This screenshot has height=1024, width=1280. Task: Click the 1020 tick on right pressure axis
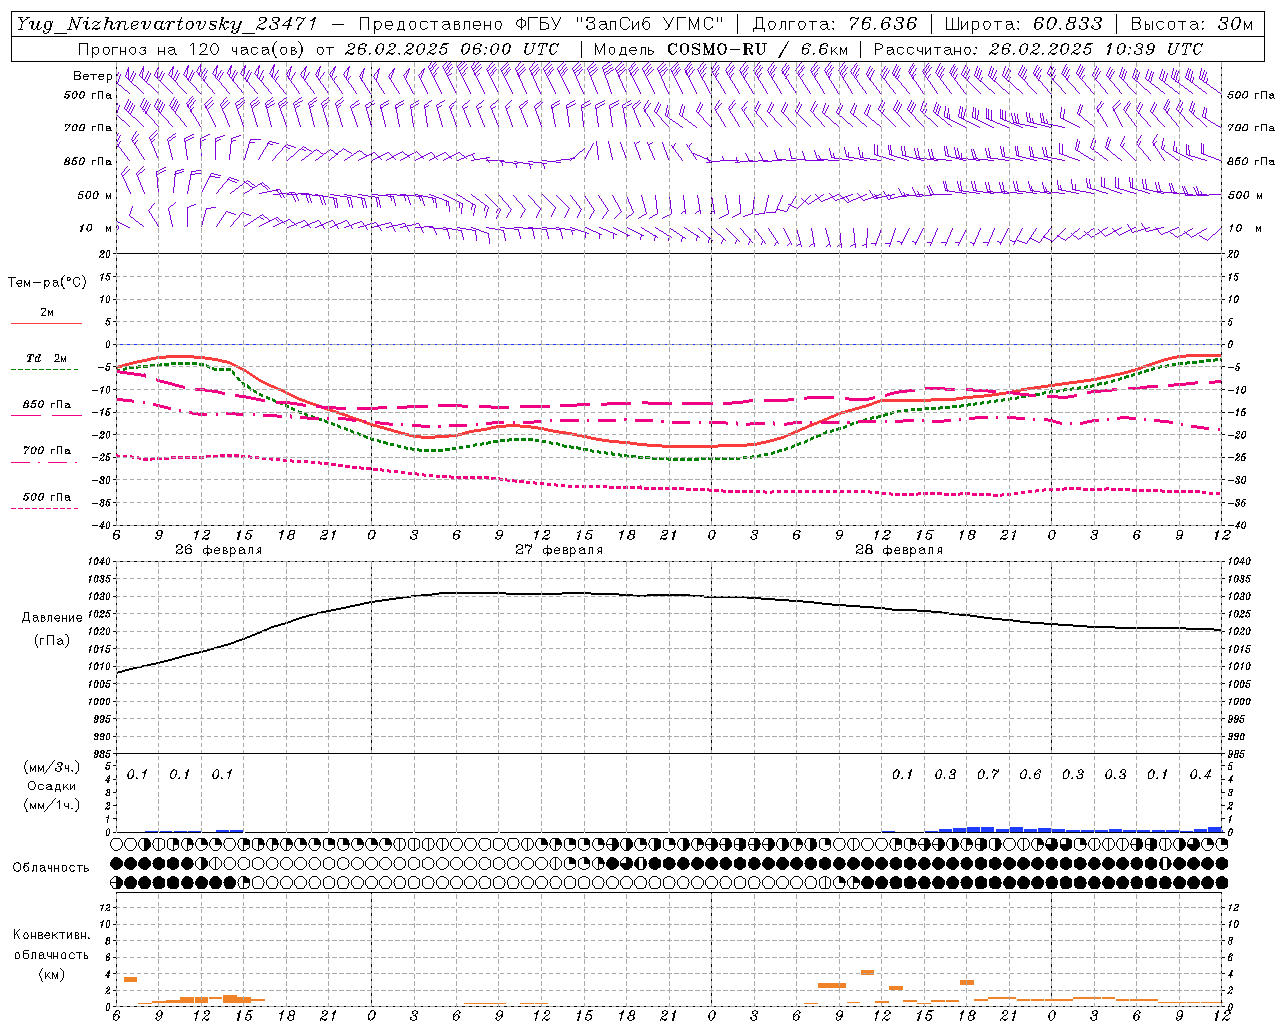coord(1239,632)
